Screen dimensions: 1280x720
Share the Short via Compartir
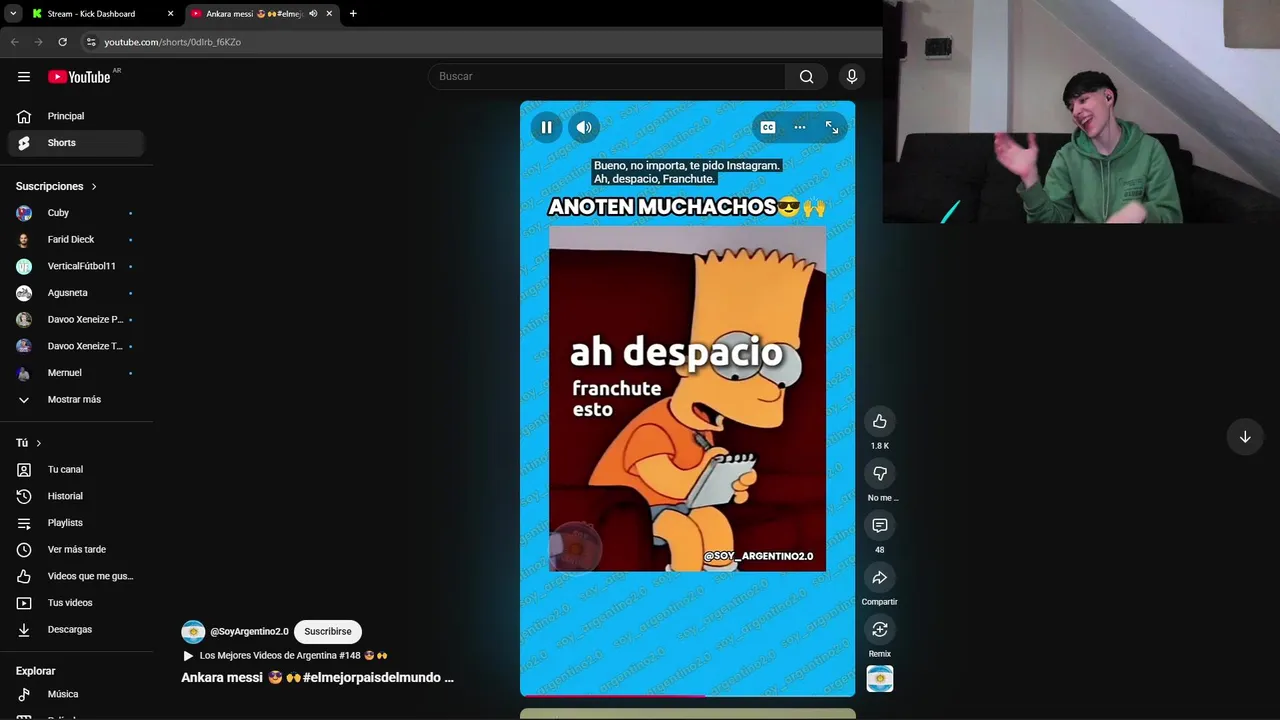880,577
